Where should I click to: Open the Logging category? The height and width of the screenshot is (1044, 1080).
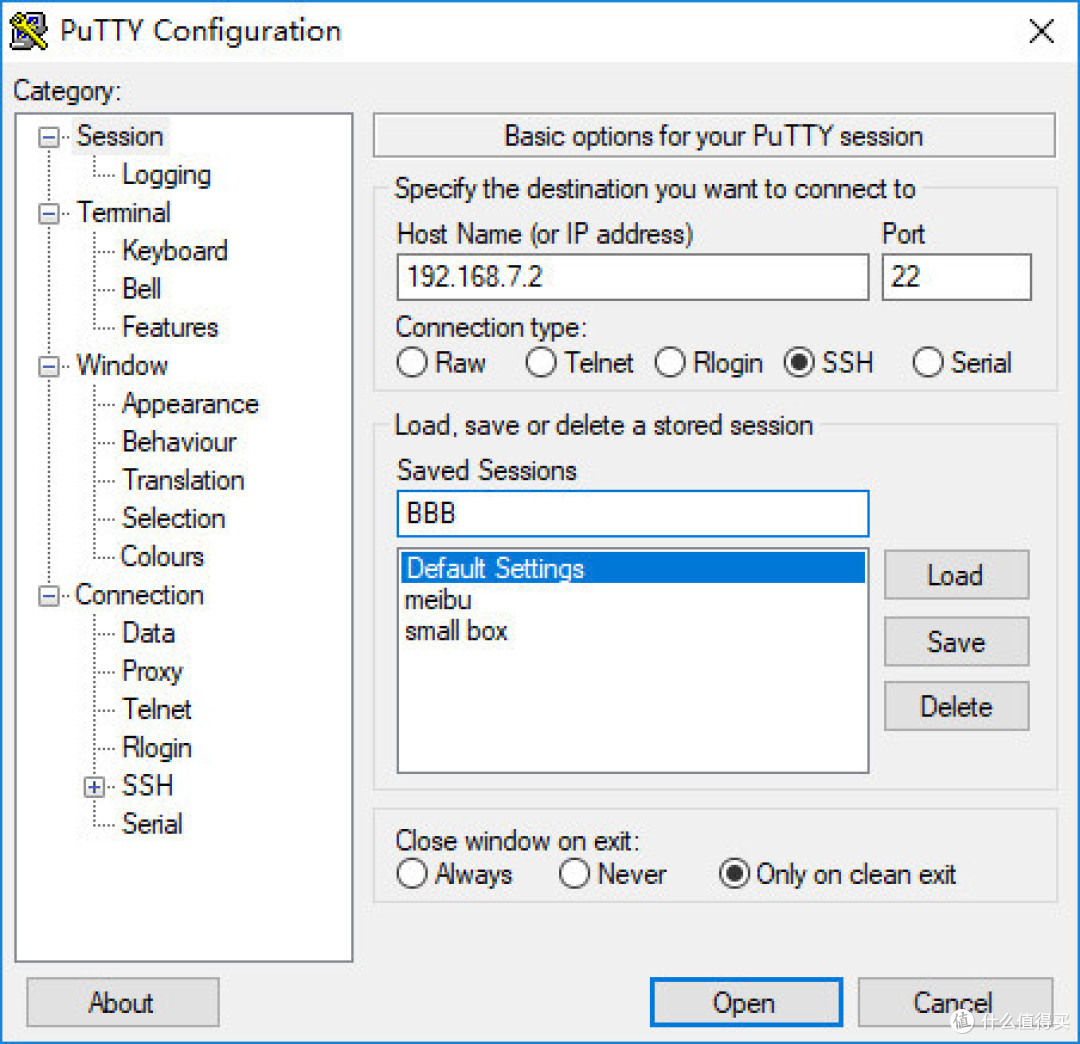(166, 175)
